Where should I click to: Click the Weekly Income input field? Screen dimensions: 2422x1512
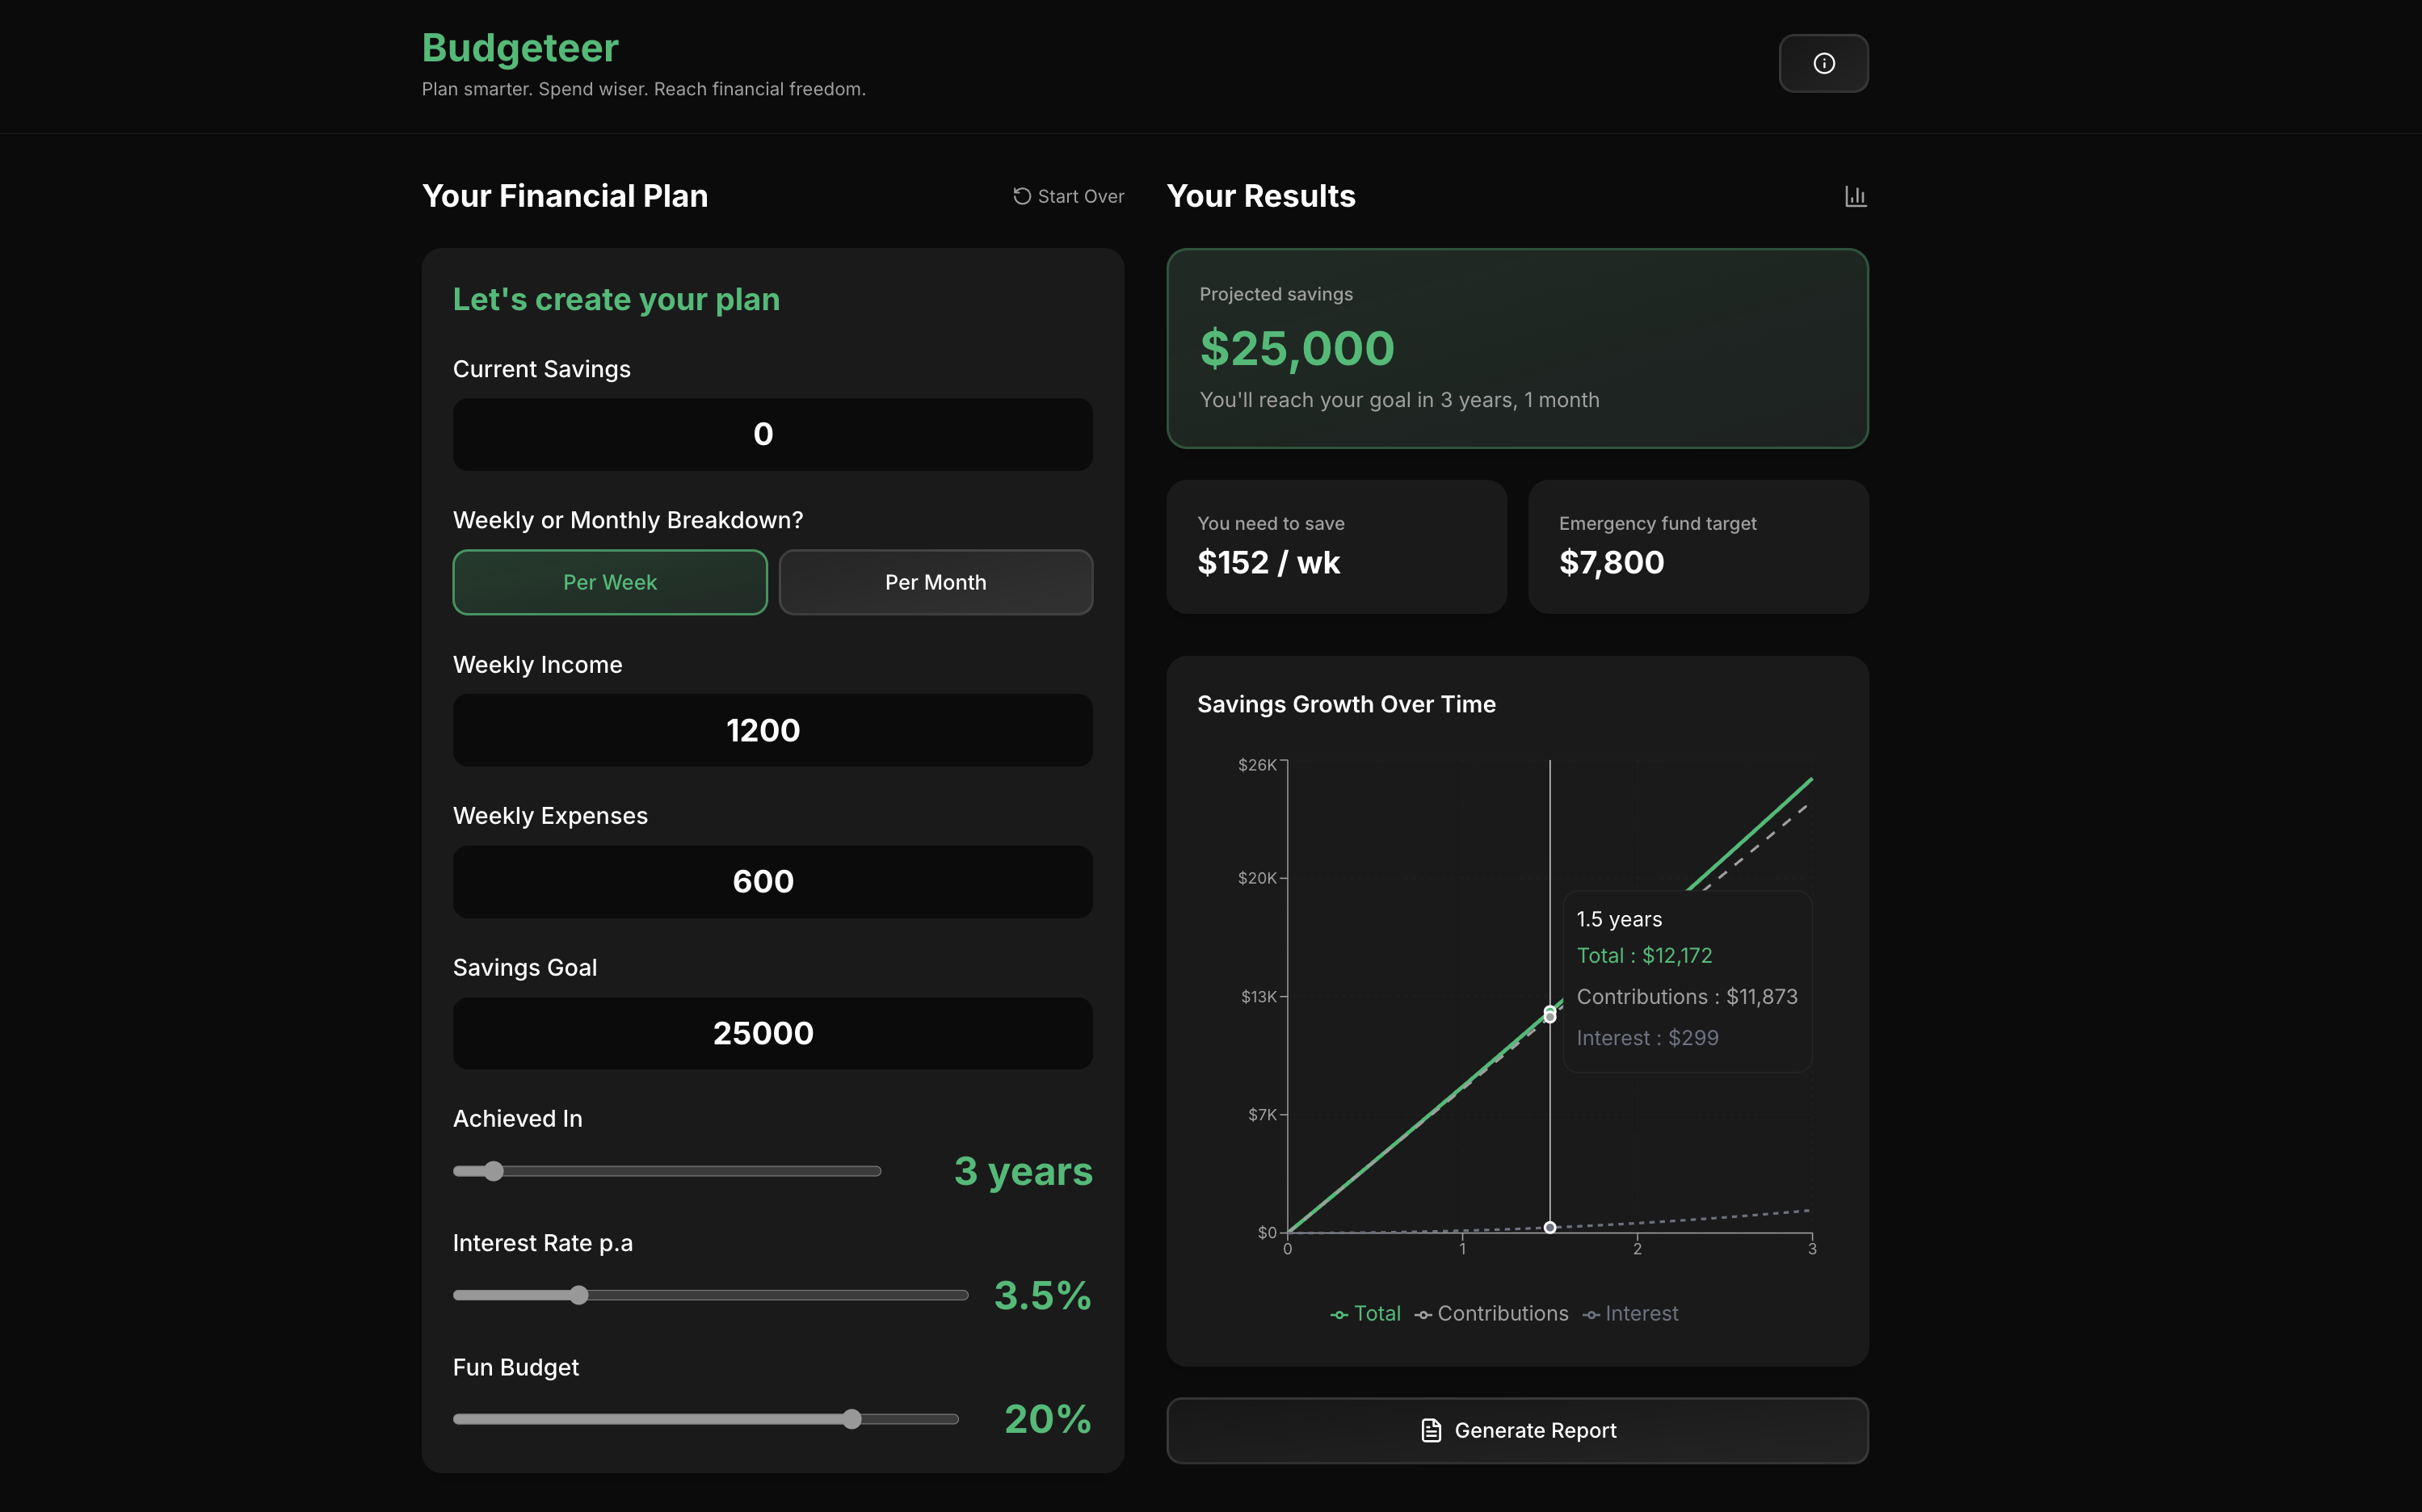[772, 730]
